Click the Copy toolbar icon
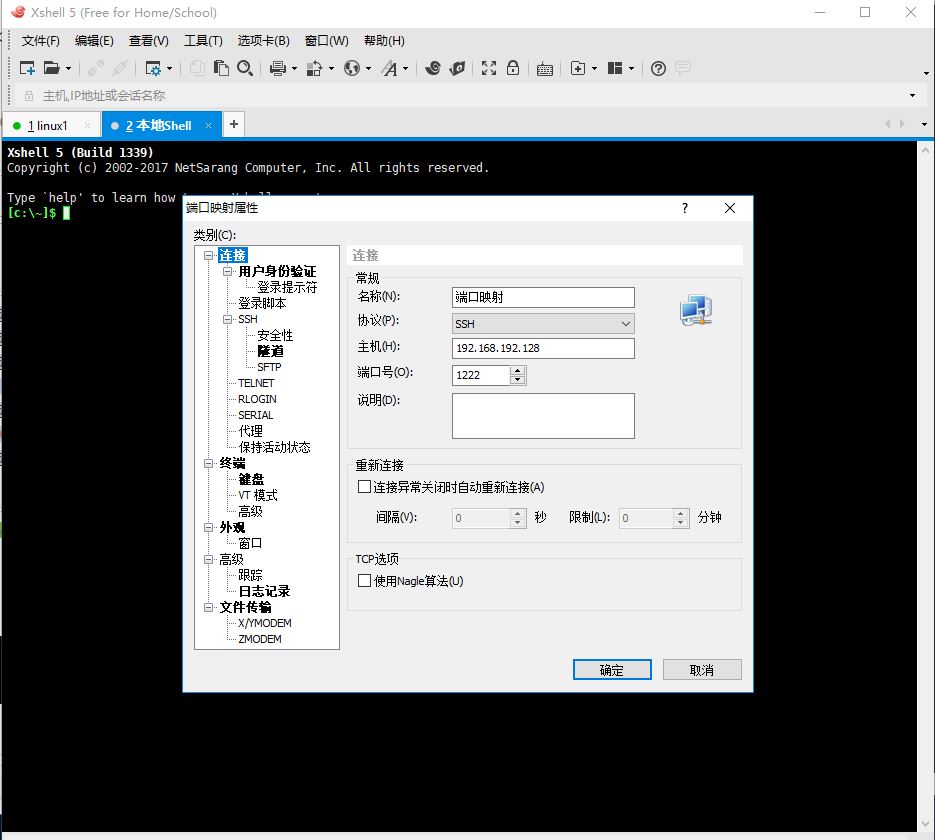Viewport: 935px width, 840px height. [197, 69]
